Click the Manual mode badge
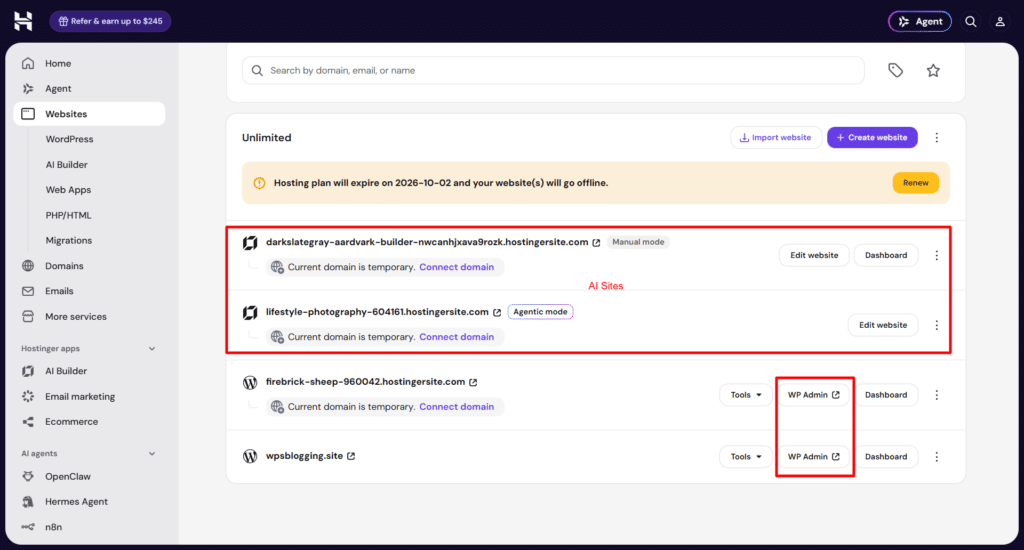 638,242
